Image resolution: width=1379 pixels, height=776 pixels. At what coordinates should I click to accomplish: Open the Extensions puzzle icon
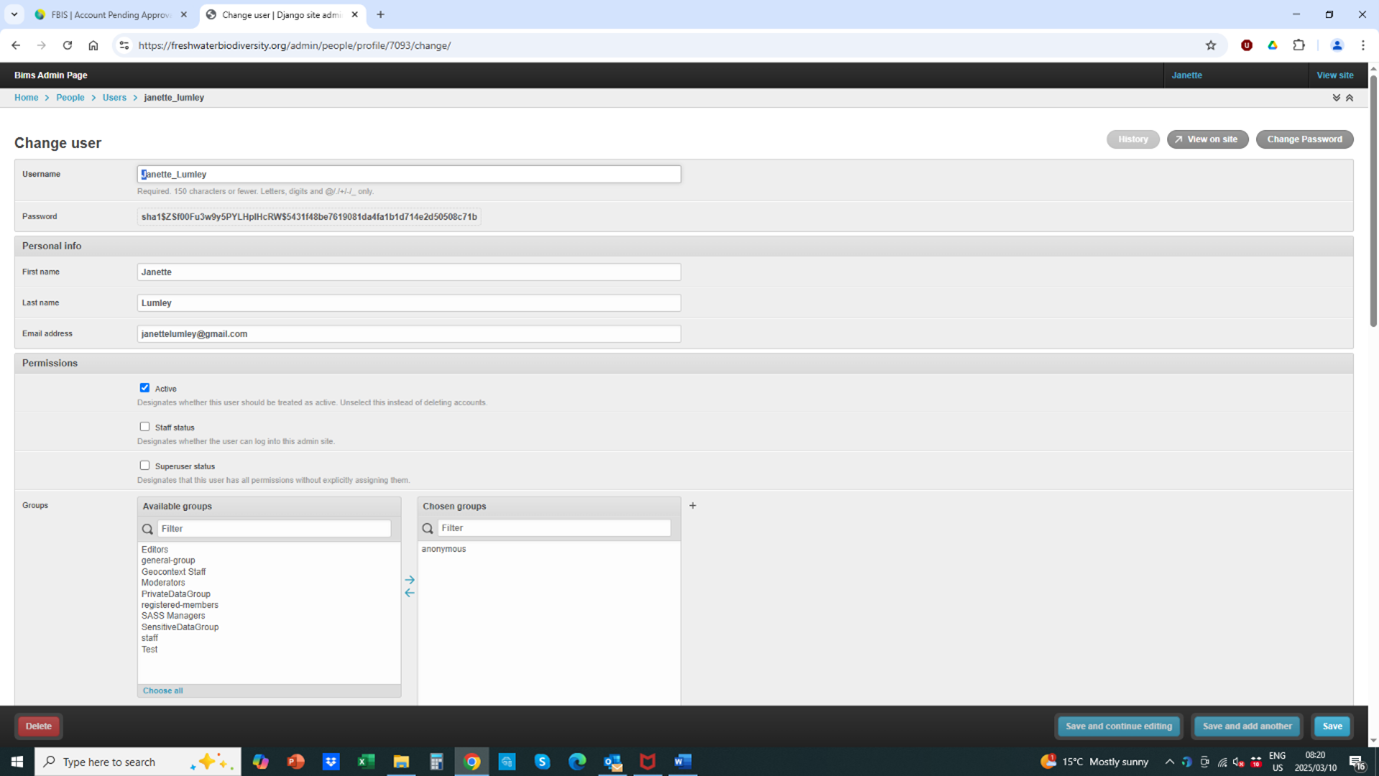(1299, 45)
